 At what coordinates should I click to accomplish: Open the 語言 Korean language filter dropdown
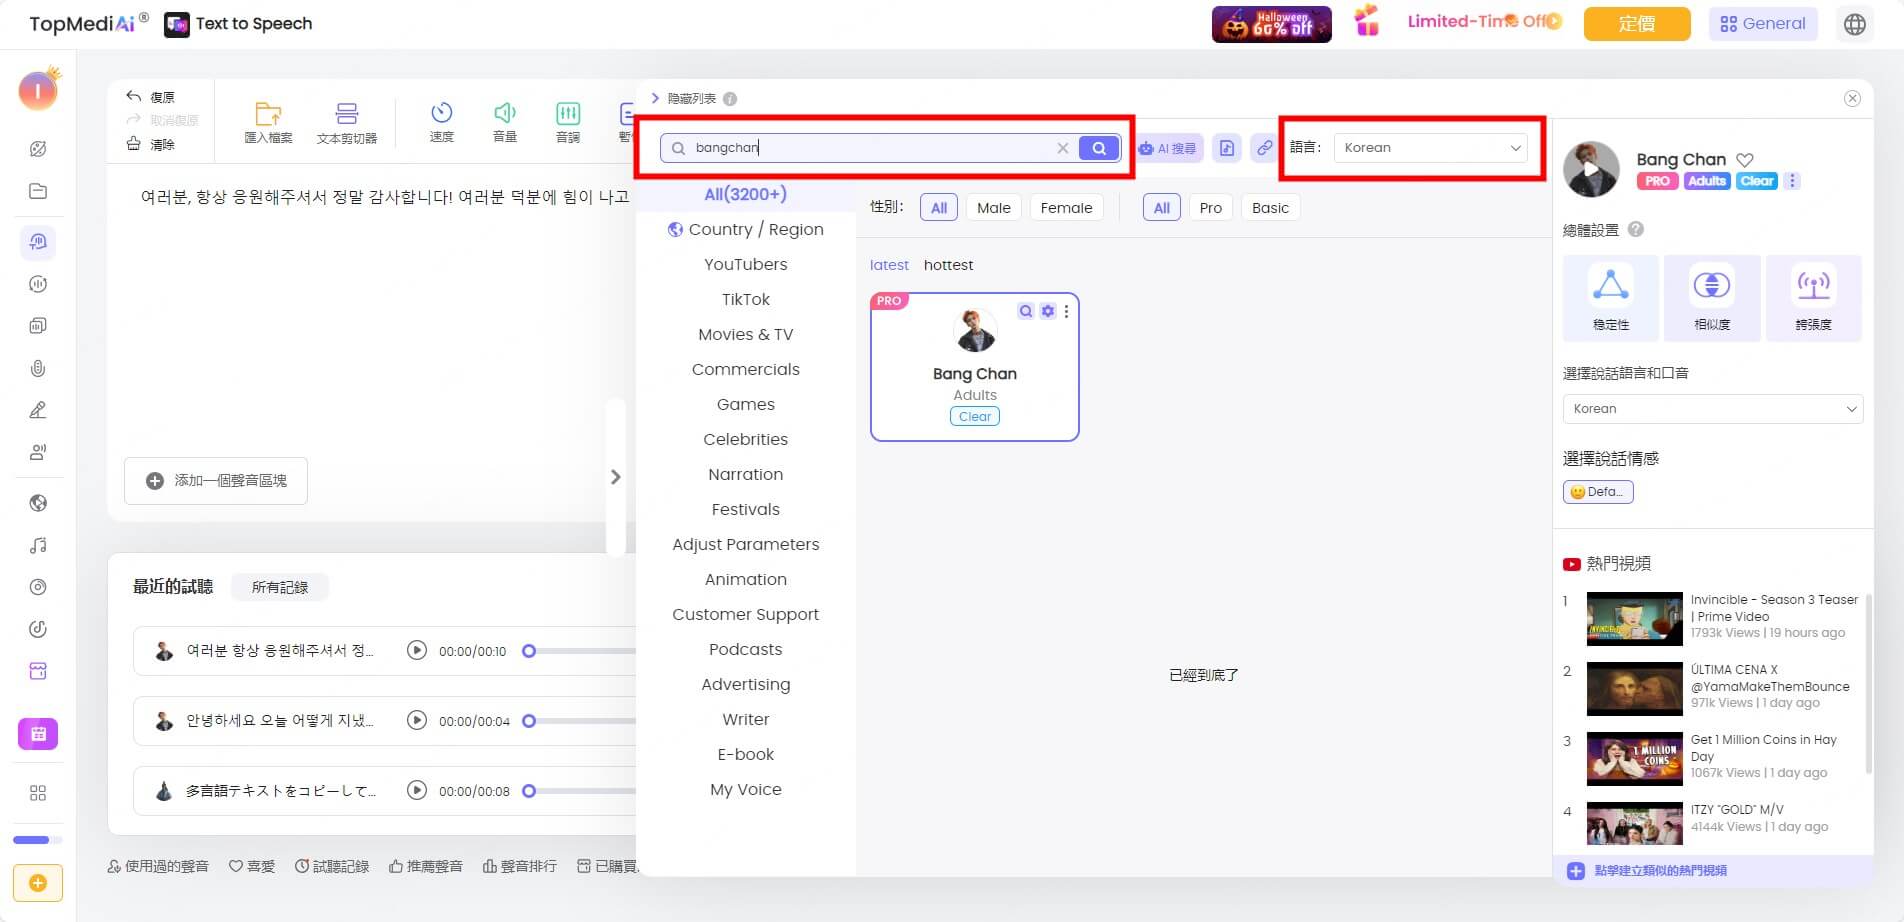click(x=1431, y=148)
